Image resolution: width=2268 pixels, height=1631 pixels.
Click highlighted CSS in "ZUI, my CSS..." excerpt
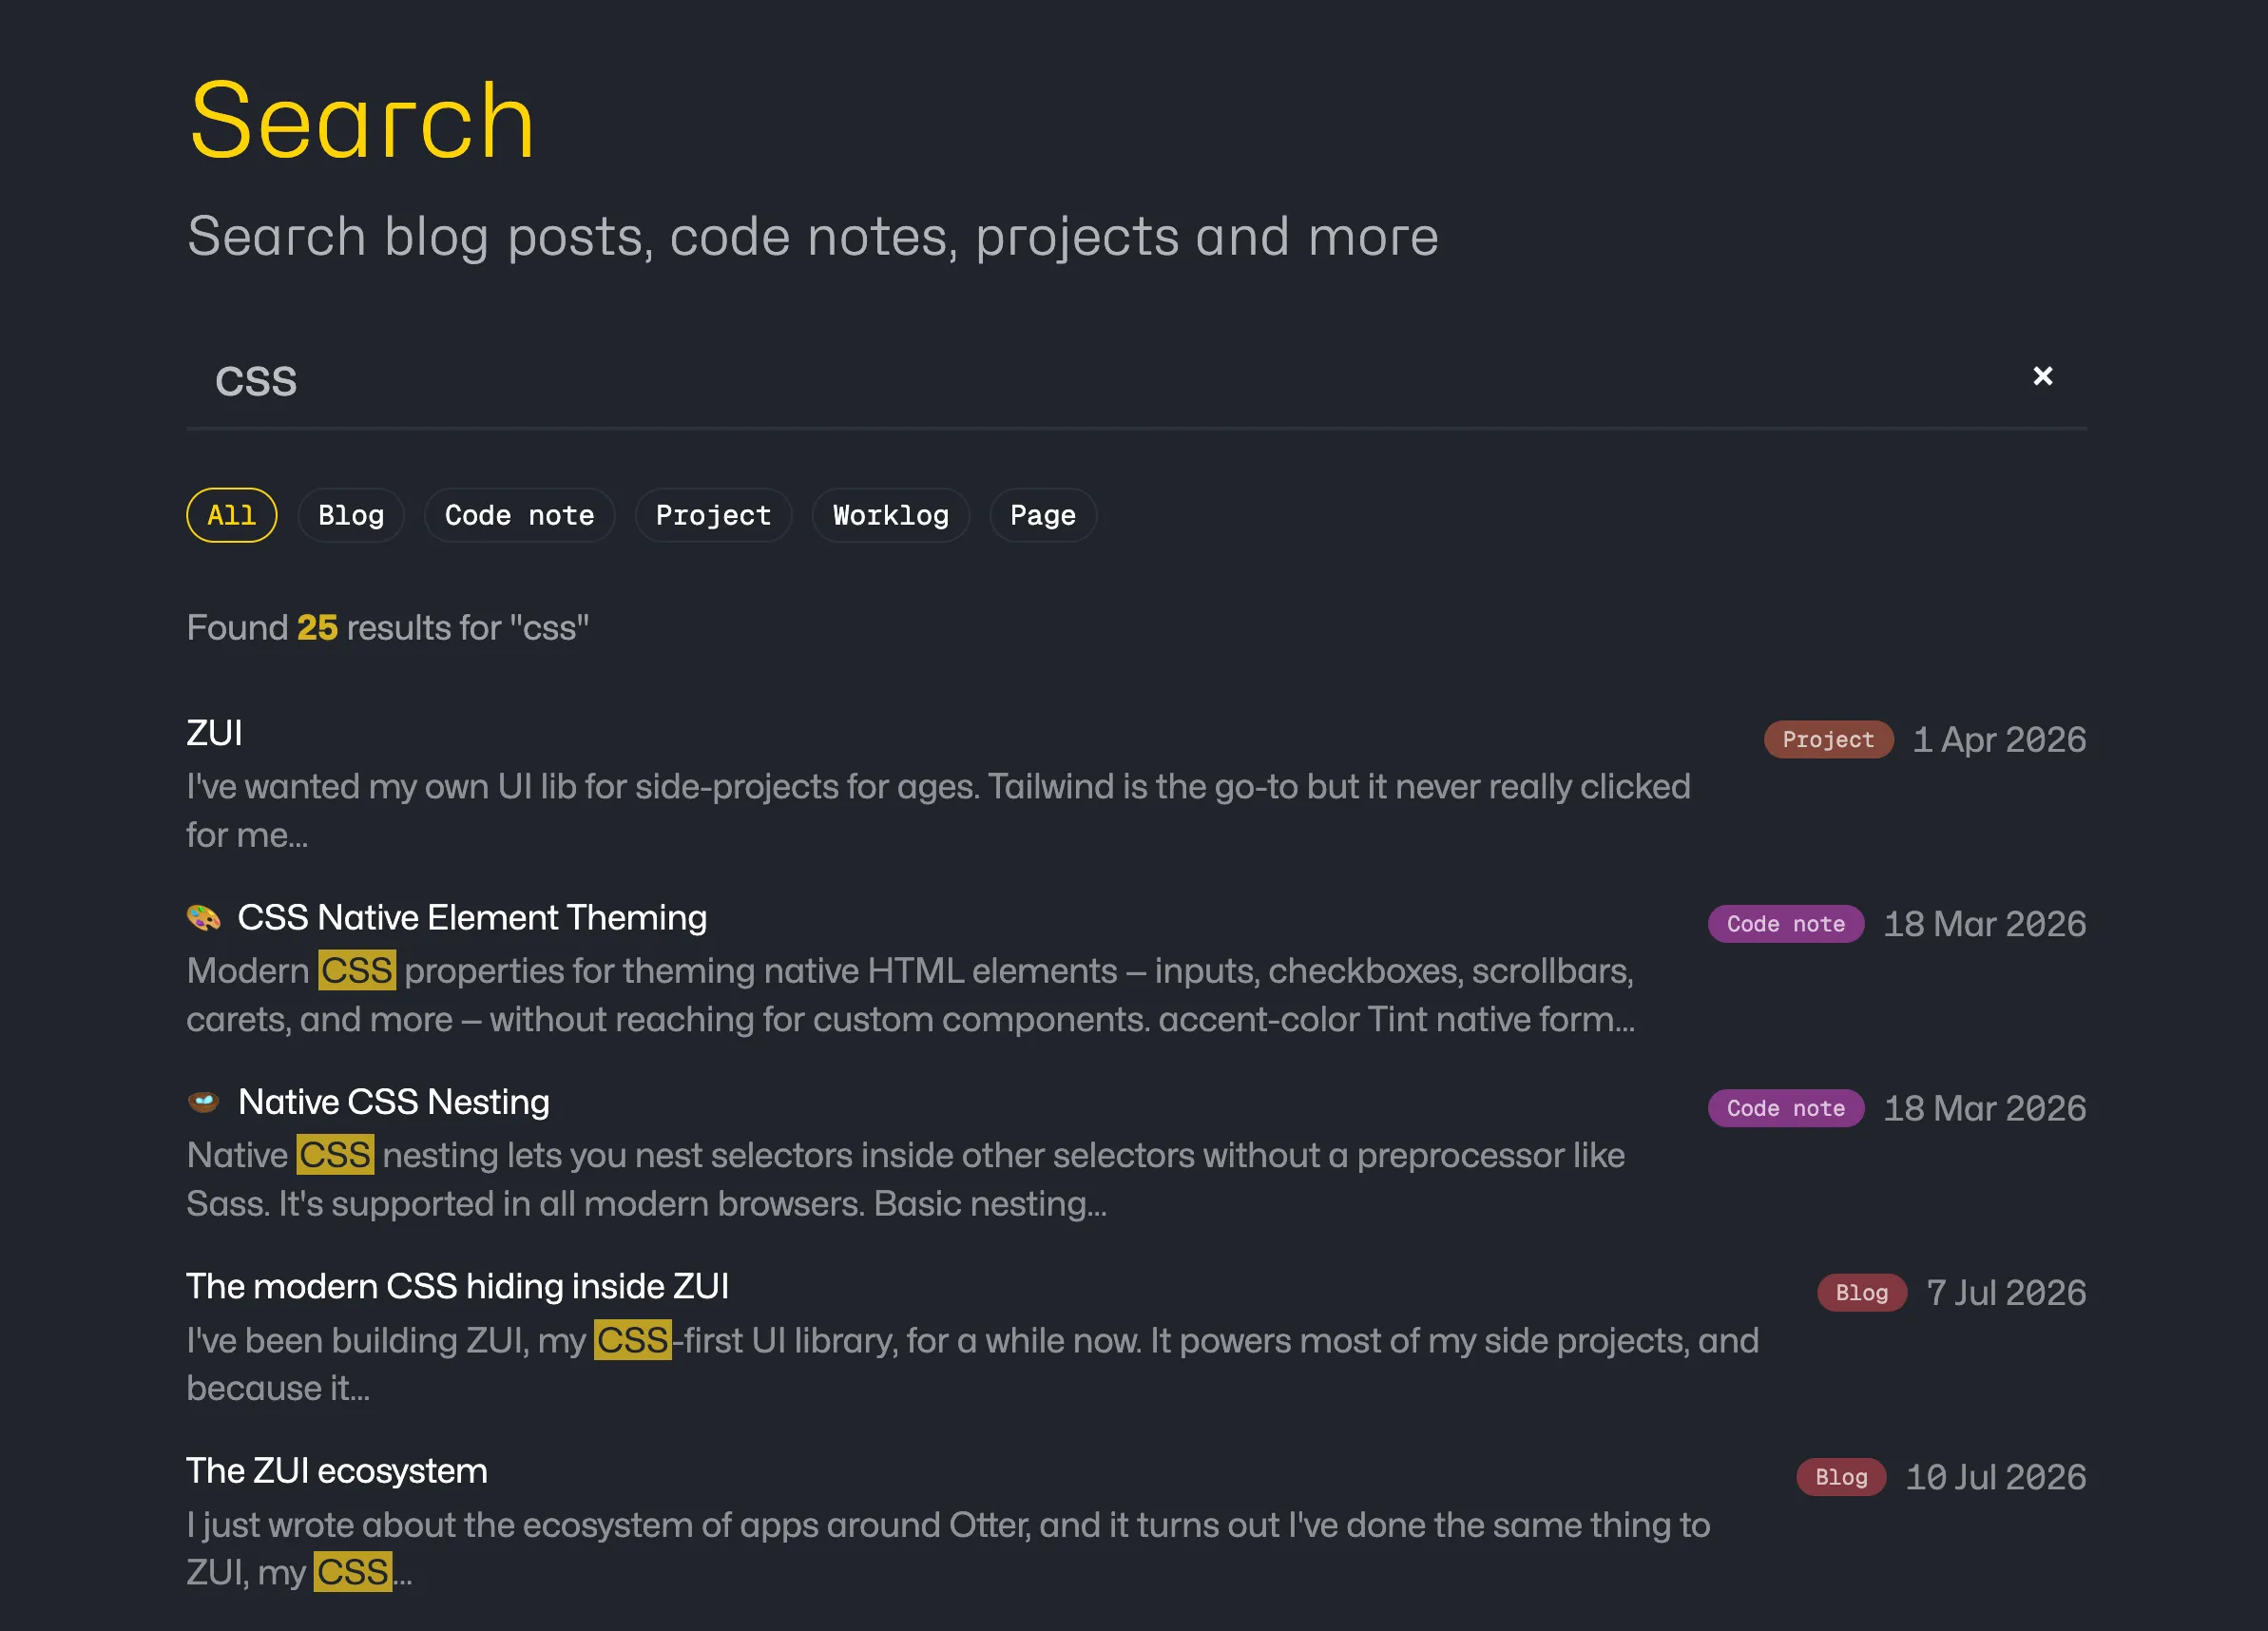(353, 1571)
